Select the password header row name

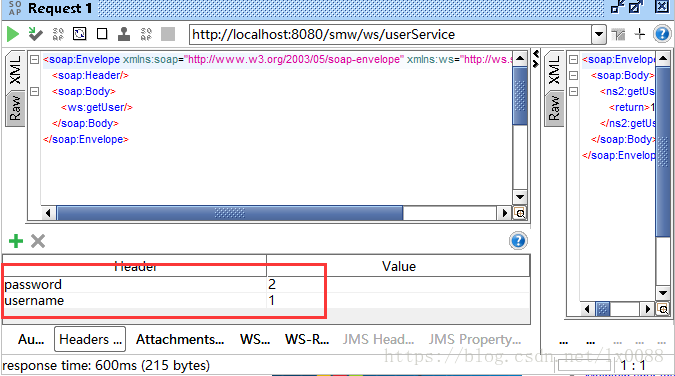[33, 284]
